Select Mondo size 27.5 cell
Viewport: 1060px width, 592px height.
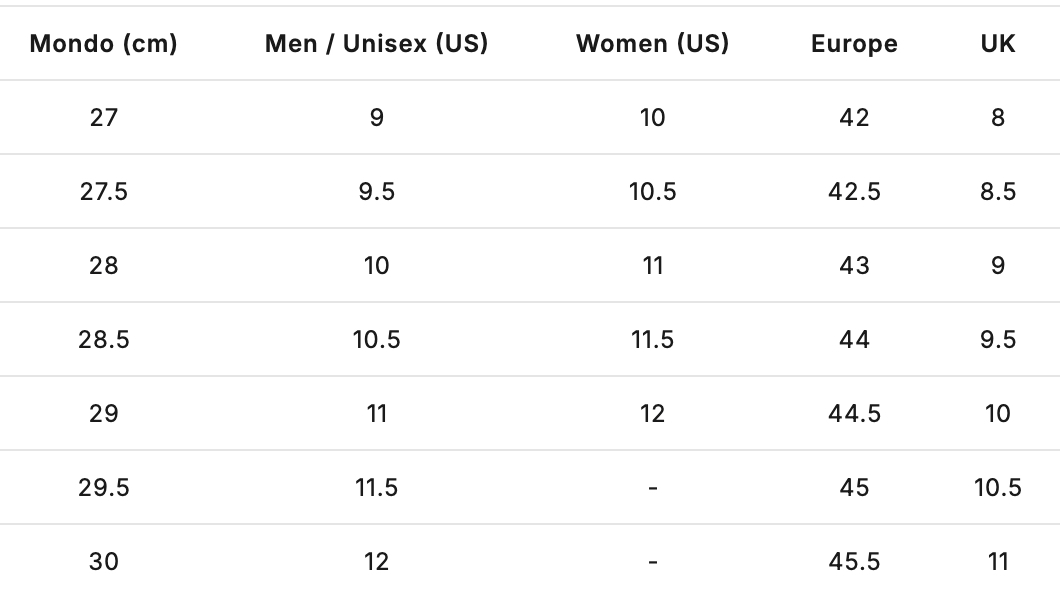pyautogui.click(x=103, y=192)
